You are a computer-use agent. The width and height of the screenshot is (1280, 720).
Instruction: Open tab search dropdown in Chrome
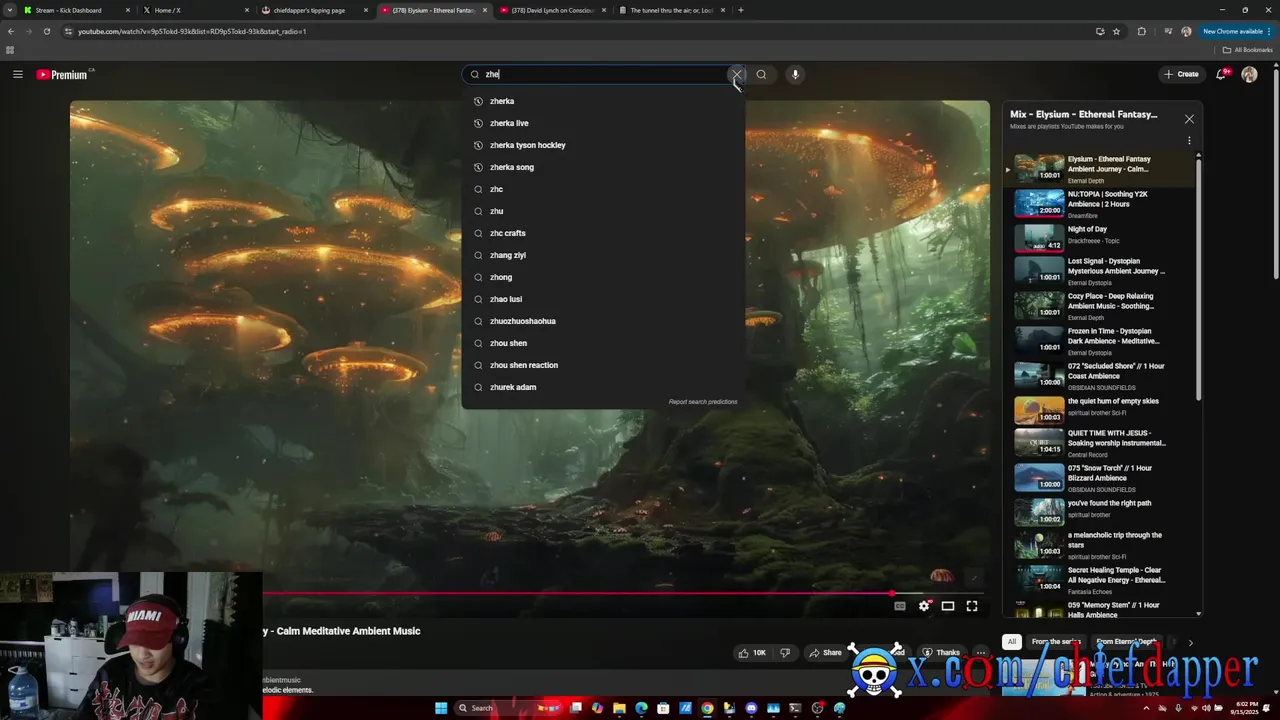pyautogui.click(x=10, y=10)
